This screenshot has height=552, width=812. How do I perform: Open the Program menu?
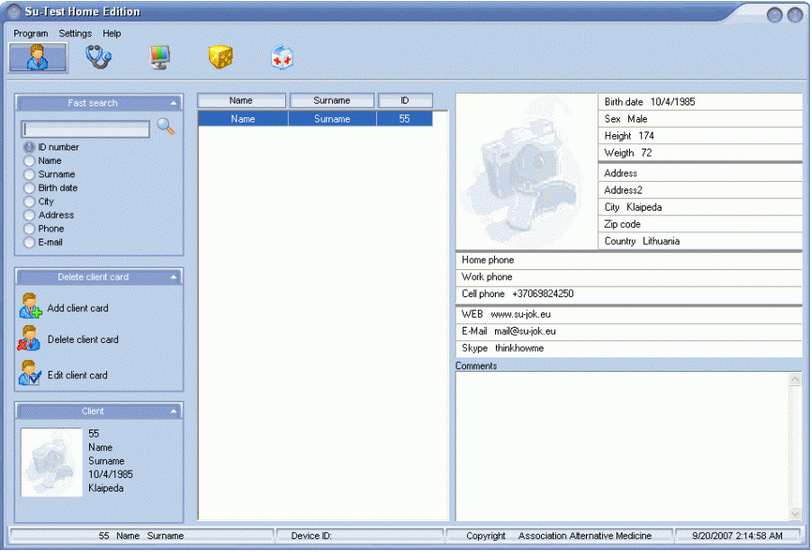tap(30, 33)
